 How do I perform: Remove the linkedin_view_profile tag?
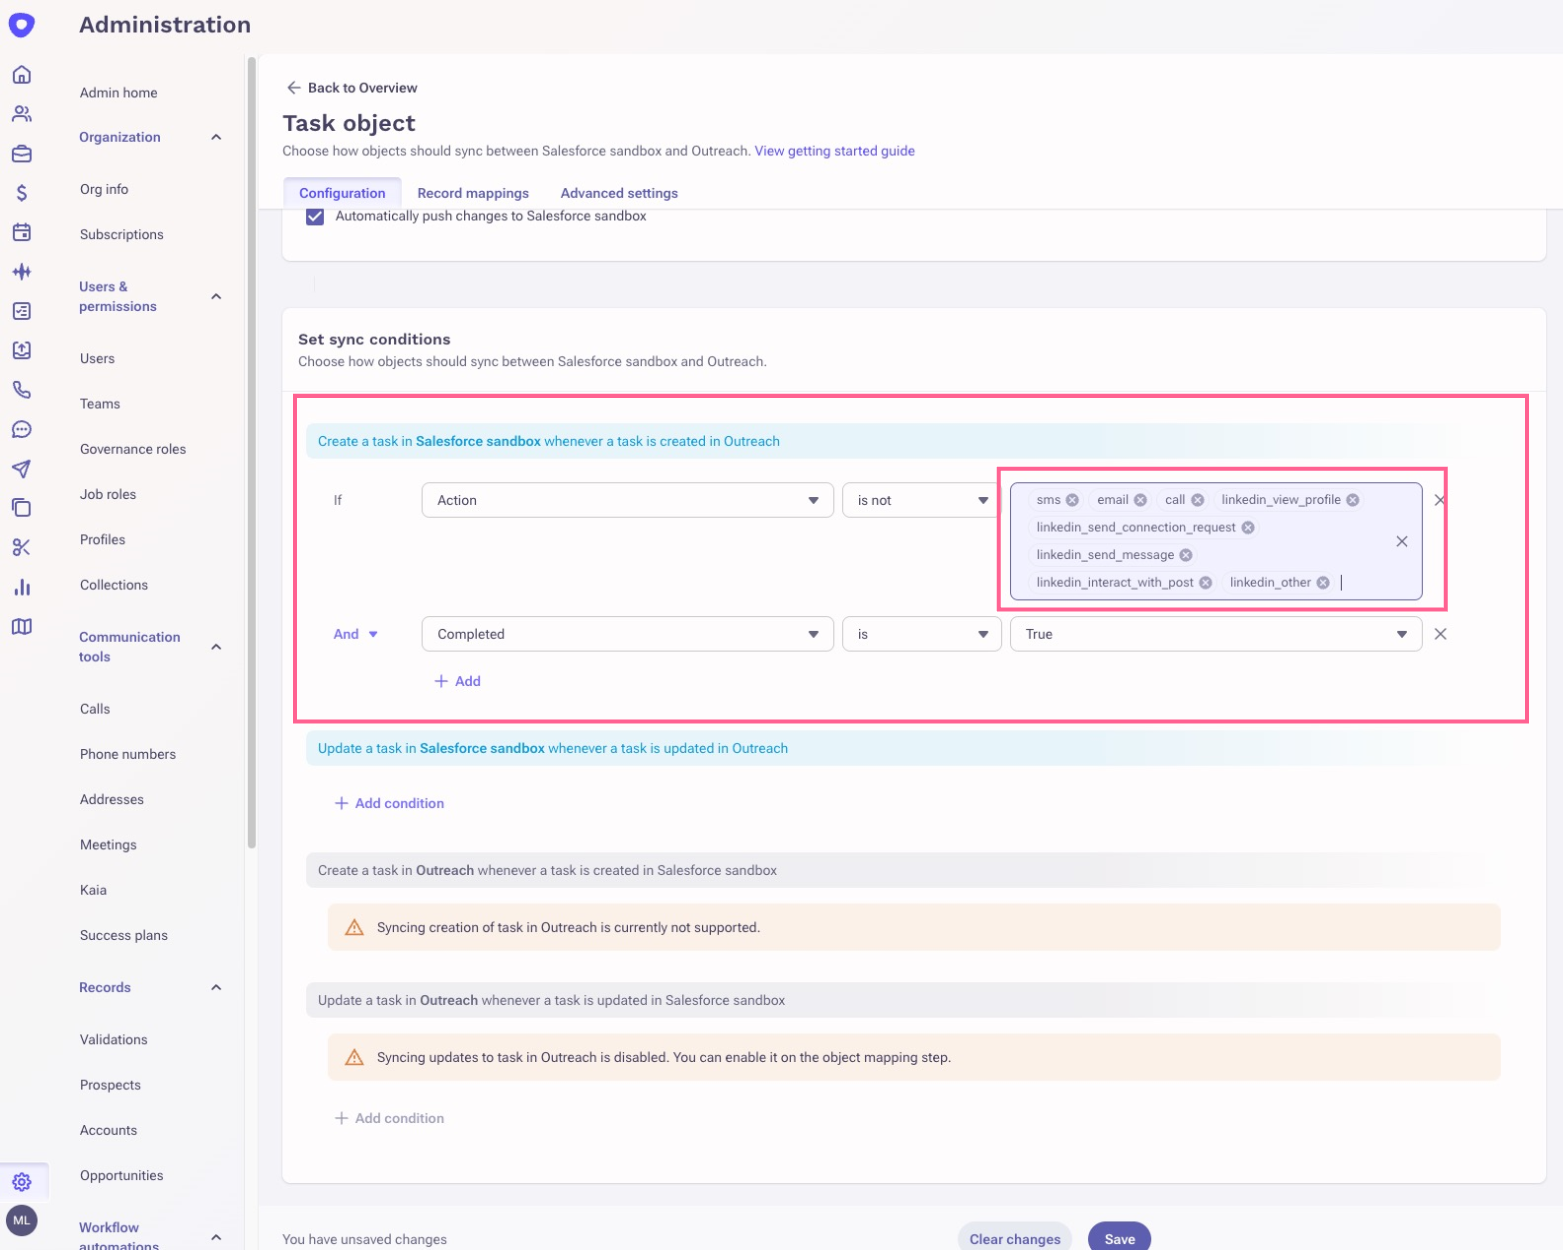[1352, 500]
